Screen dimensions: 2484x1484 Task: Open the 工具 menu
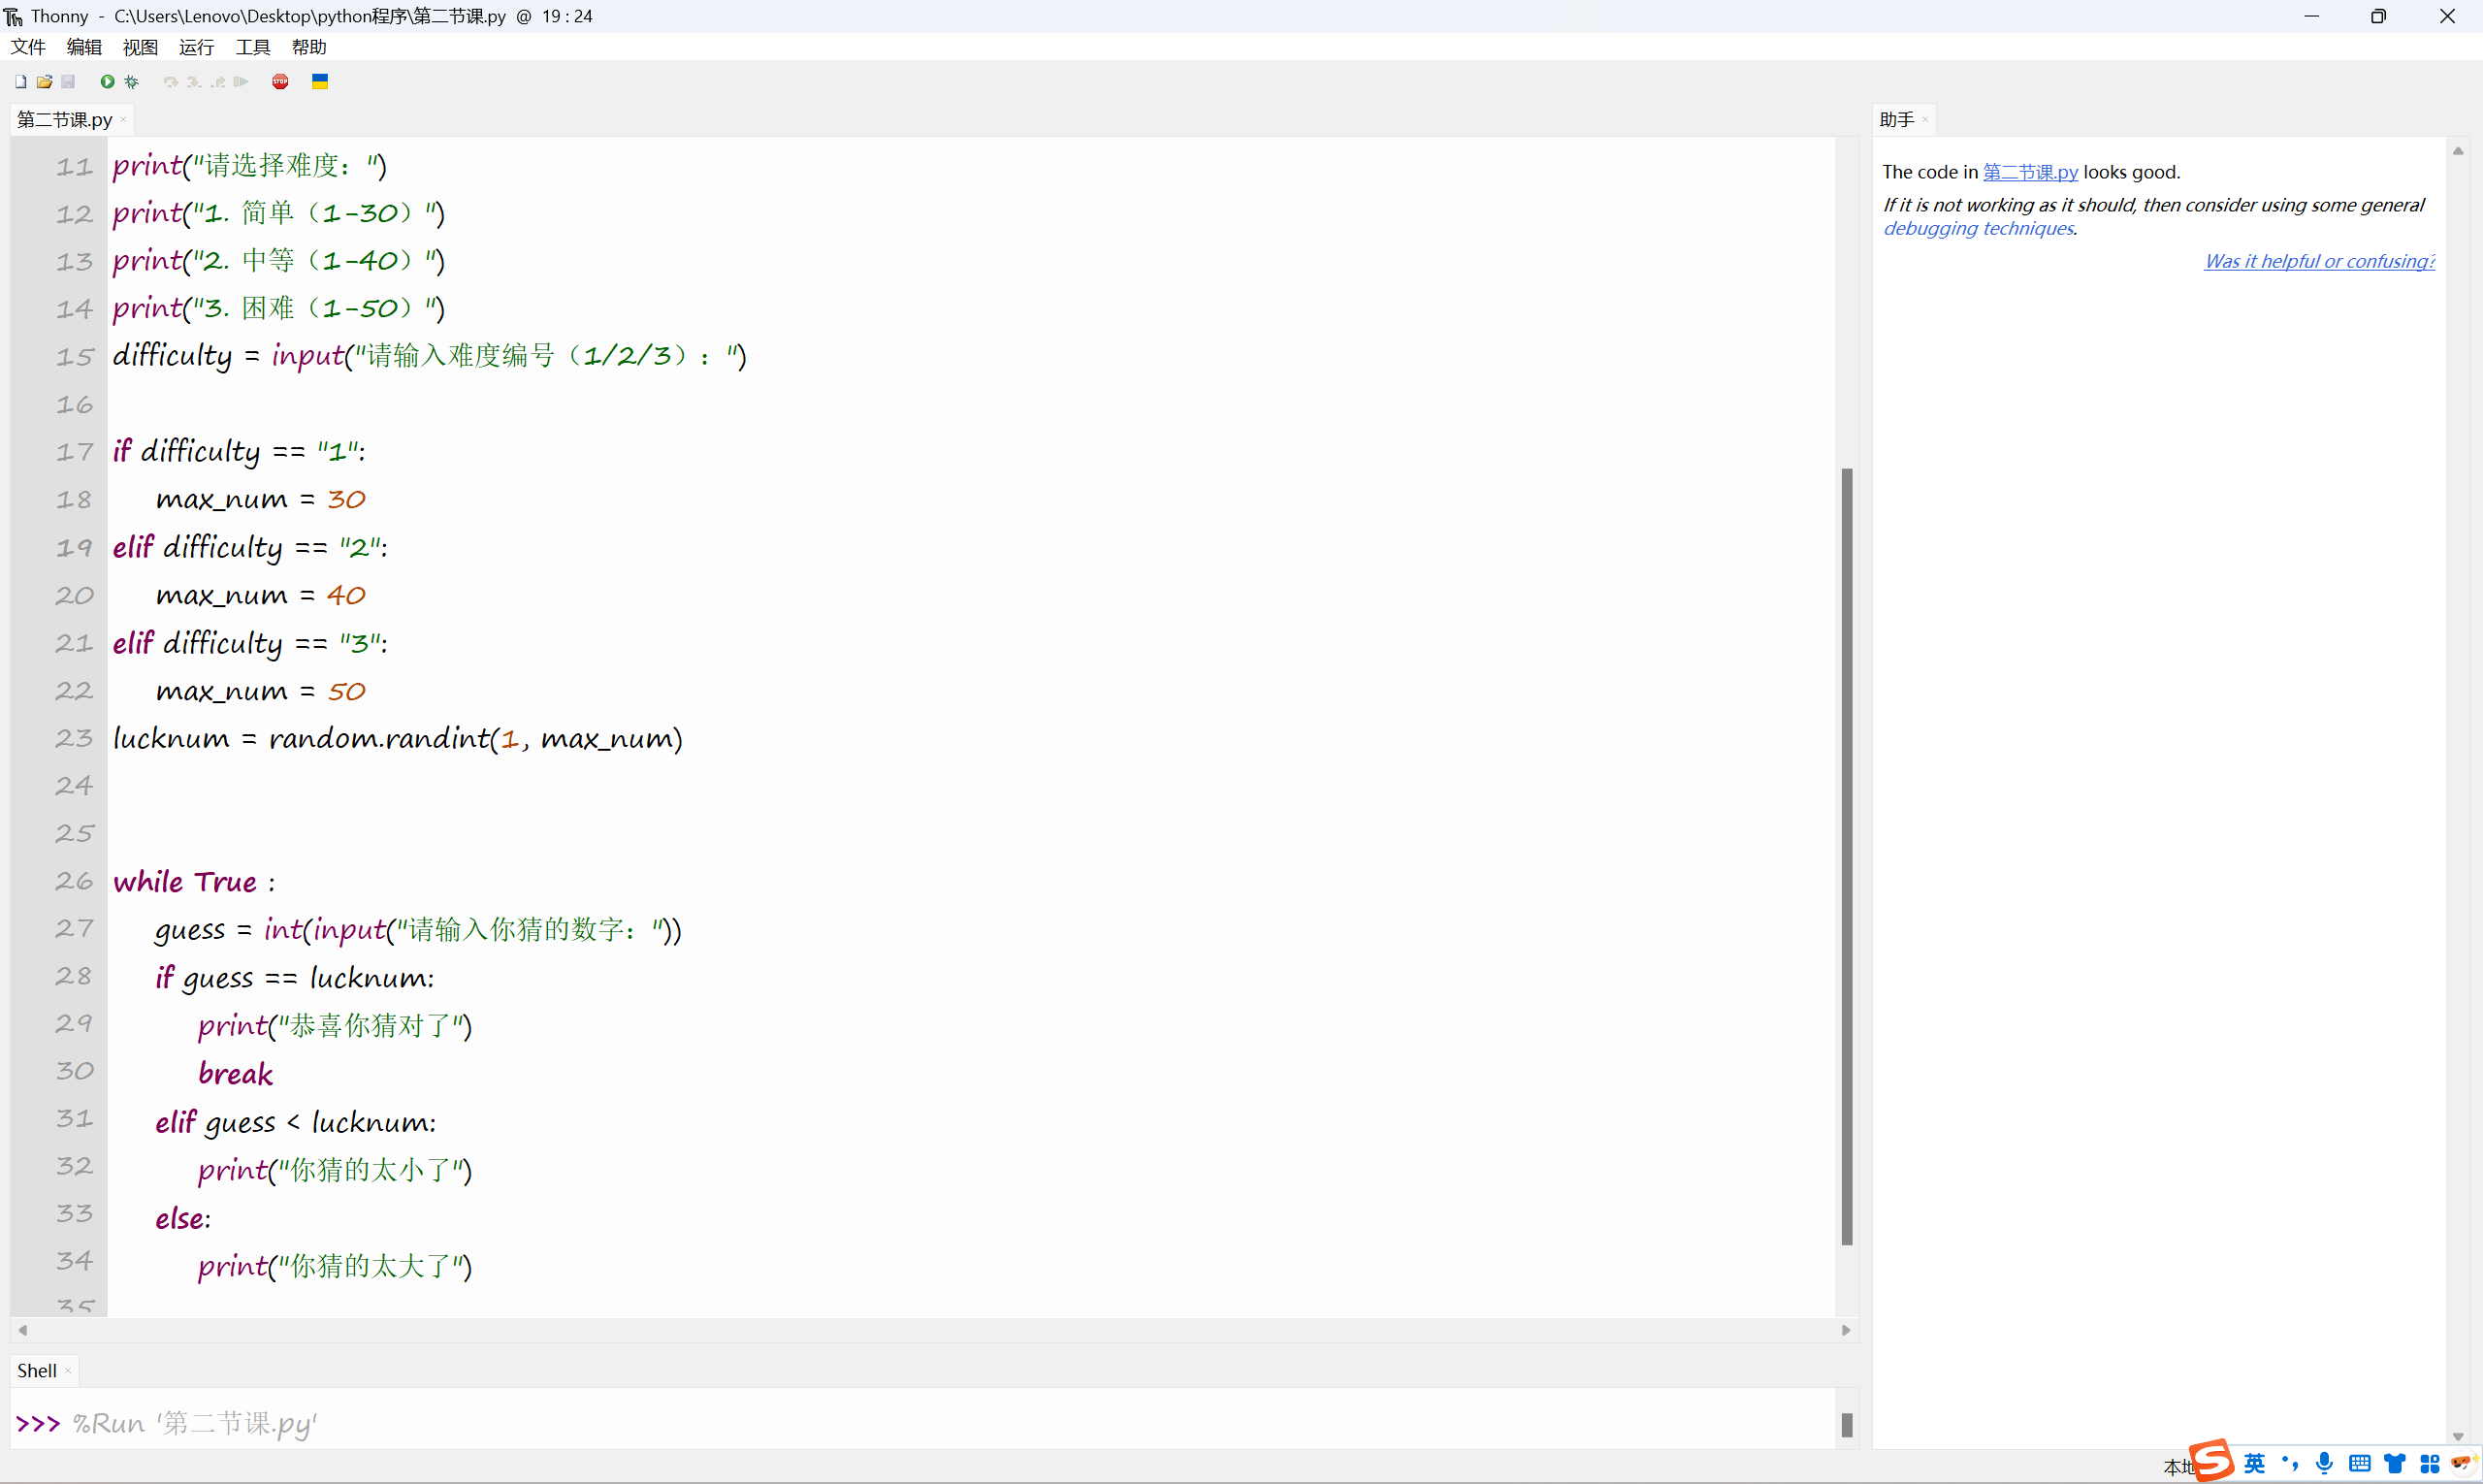252,47
